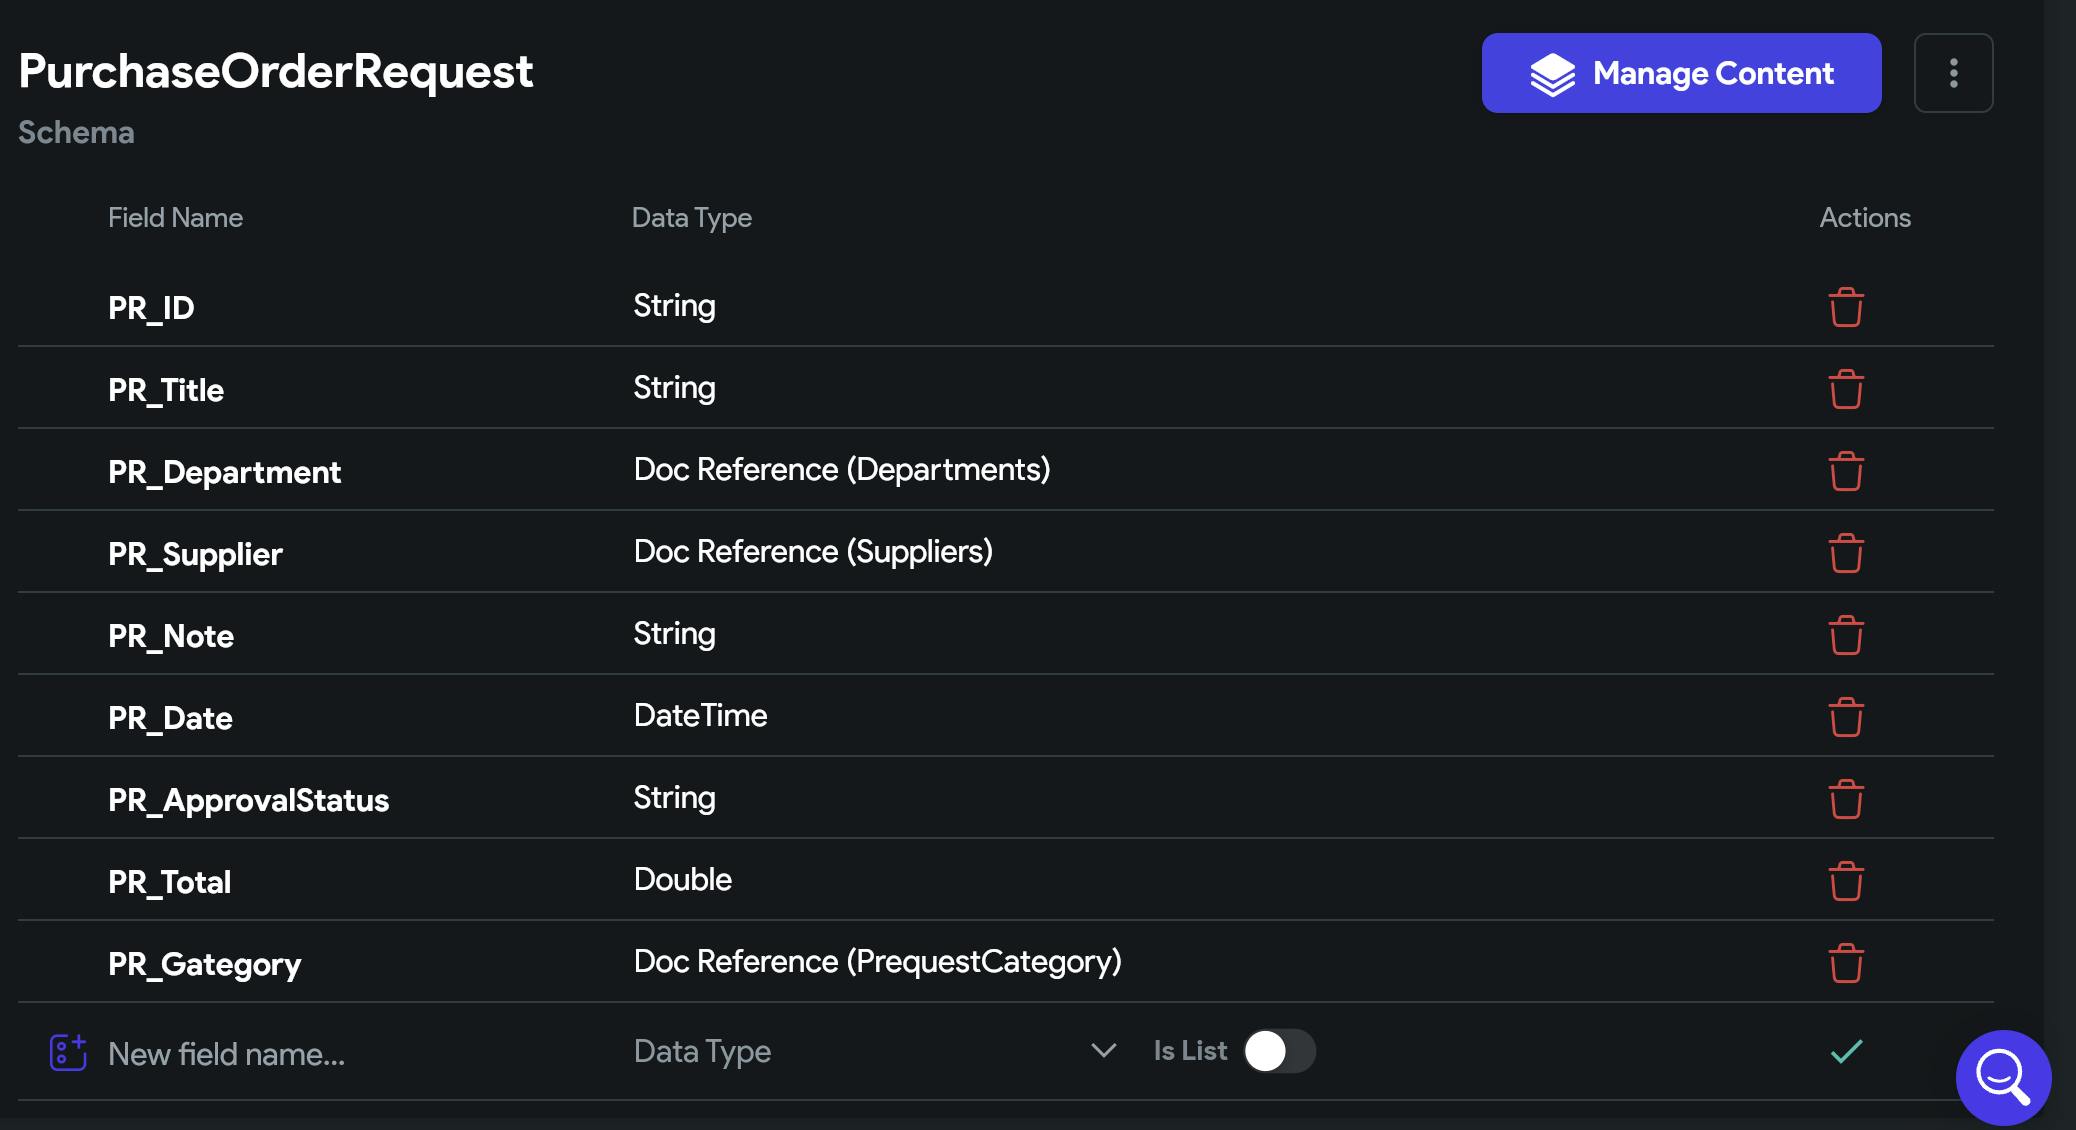Remove the PR_ApprovalStatus field
The width and height of the screenshot is (2076, 1130).
point(1846,800)
